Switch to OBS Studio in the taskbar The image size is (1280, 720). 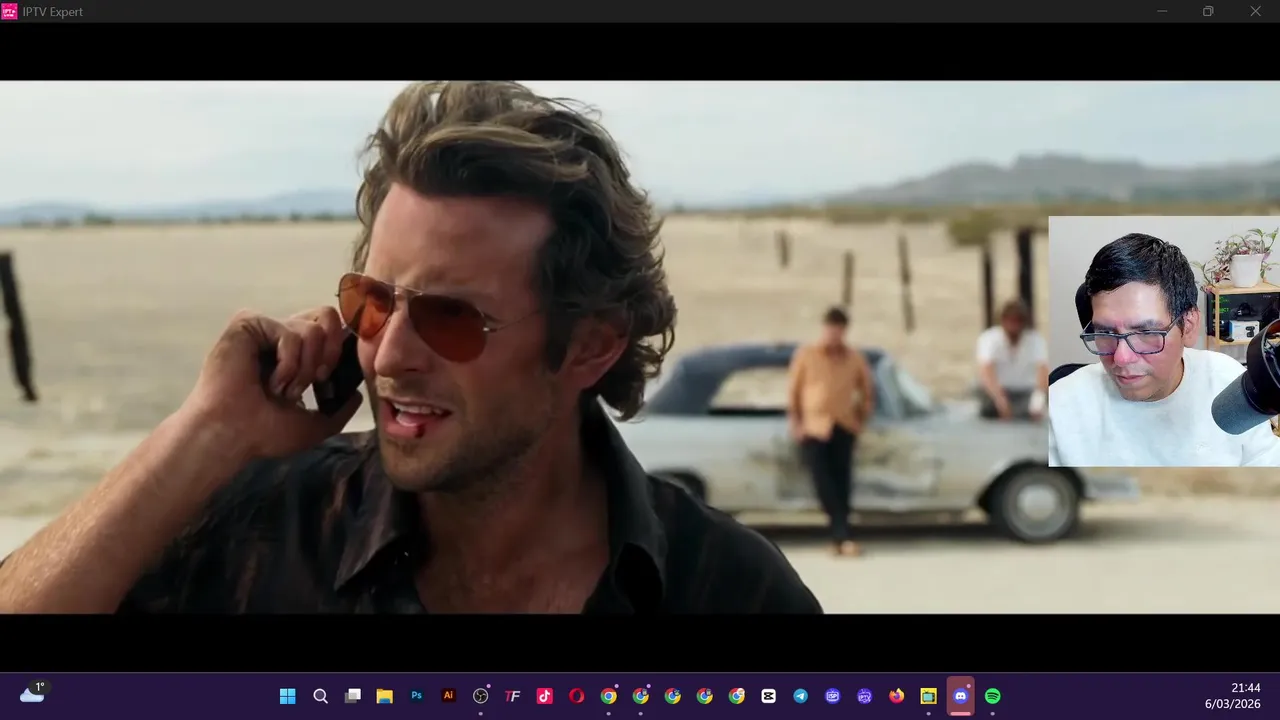(480, 696)
